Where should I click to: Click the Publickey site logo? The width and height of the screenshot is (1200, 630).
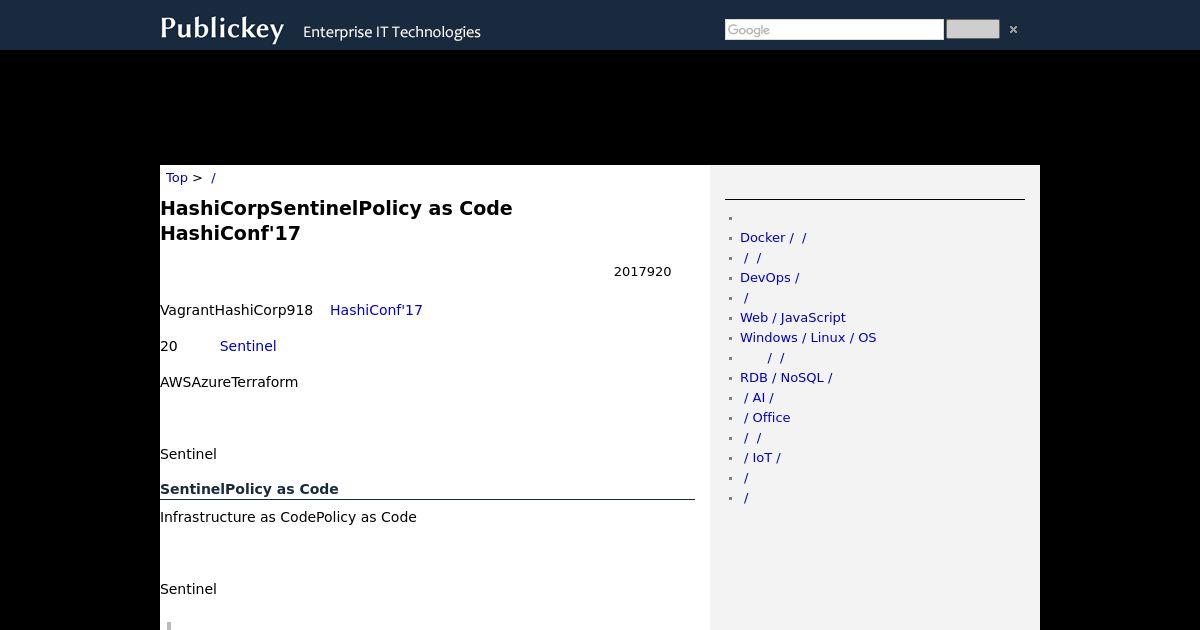coord(222,28)
